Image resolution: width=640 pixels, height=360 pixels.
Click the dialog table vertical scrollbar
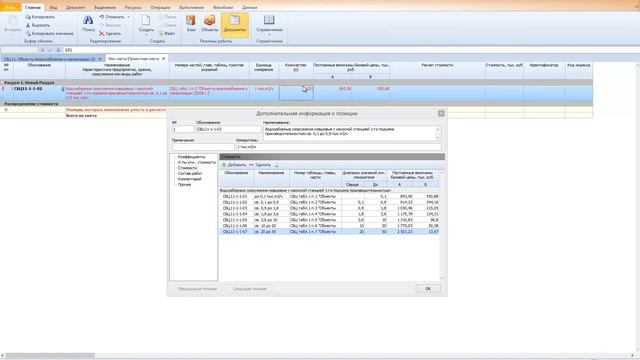[x=442, y=225]
